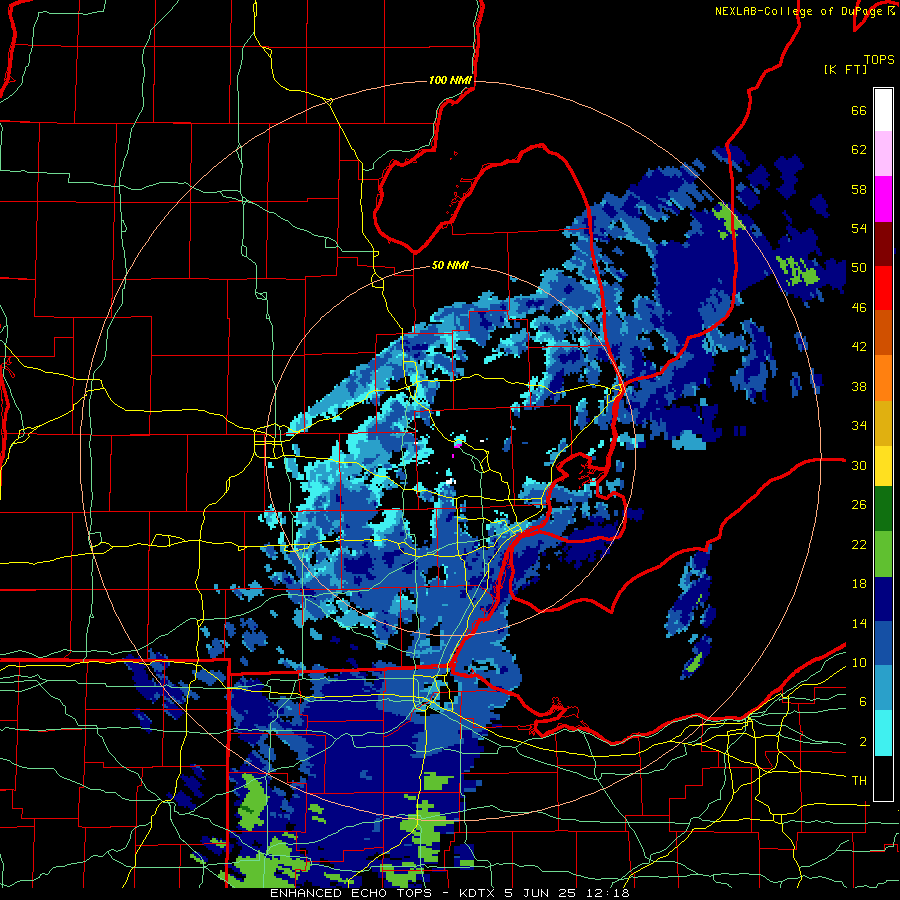Viewport: 900px width, 900px height.
Task: Select the yellow 34 kft legend swatch
Action: pos(883,465)
